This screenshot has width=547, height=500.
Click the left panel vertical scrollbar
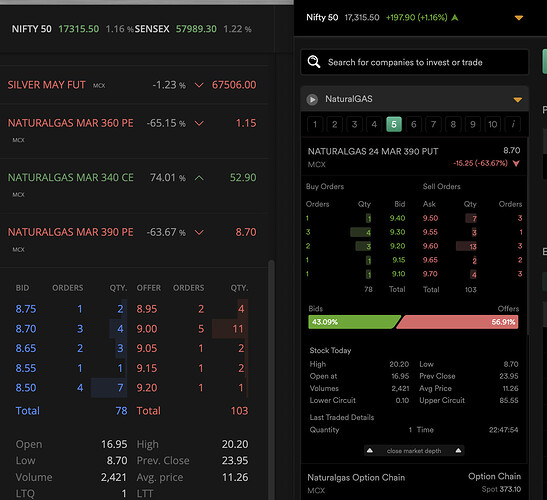(271, 380)
